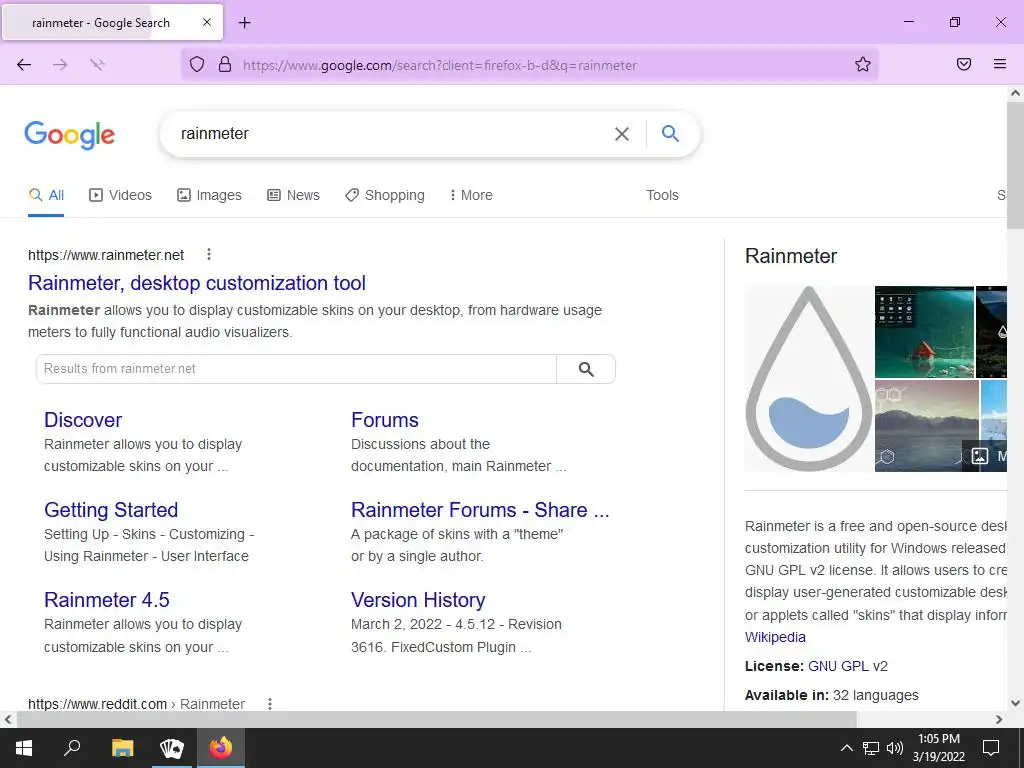Open the volume control tray icon
1024x768 pixels.
[x=894, y=748]
